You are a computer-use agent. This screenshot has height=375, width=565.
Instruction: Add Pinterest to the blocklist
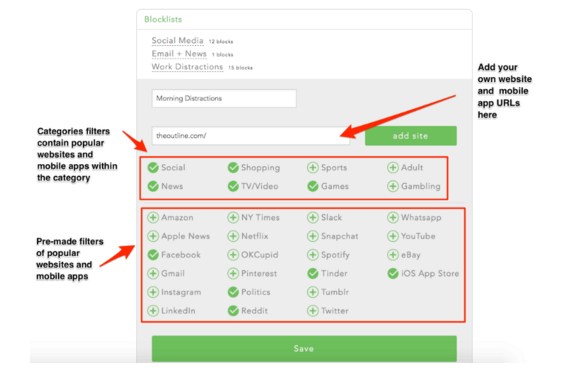(233, 273)
